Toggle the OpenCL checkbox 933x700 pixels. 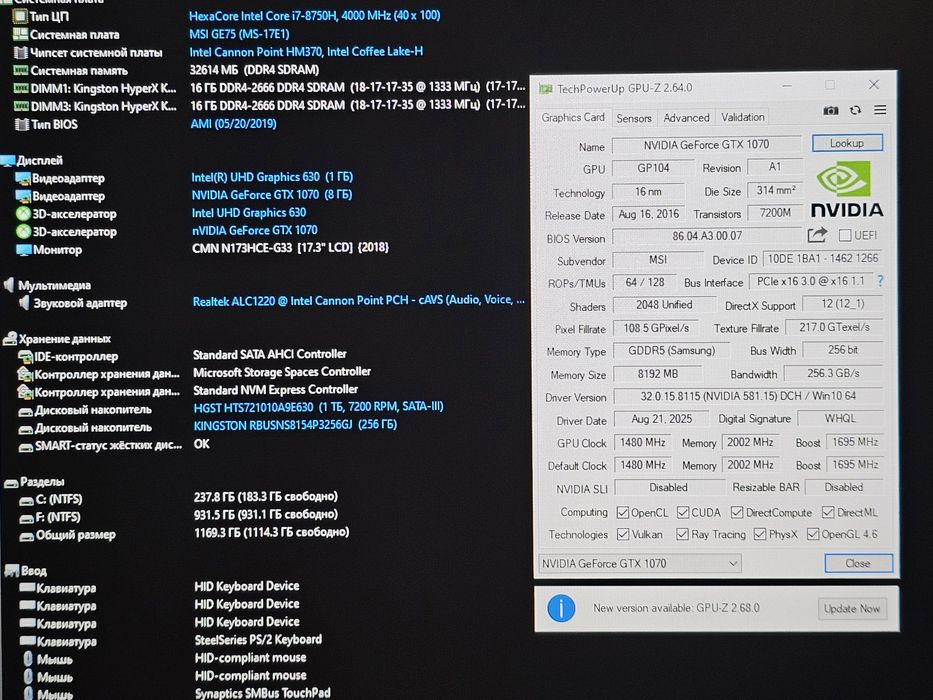coord(623,512)
